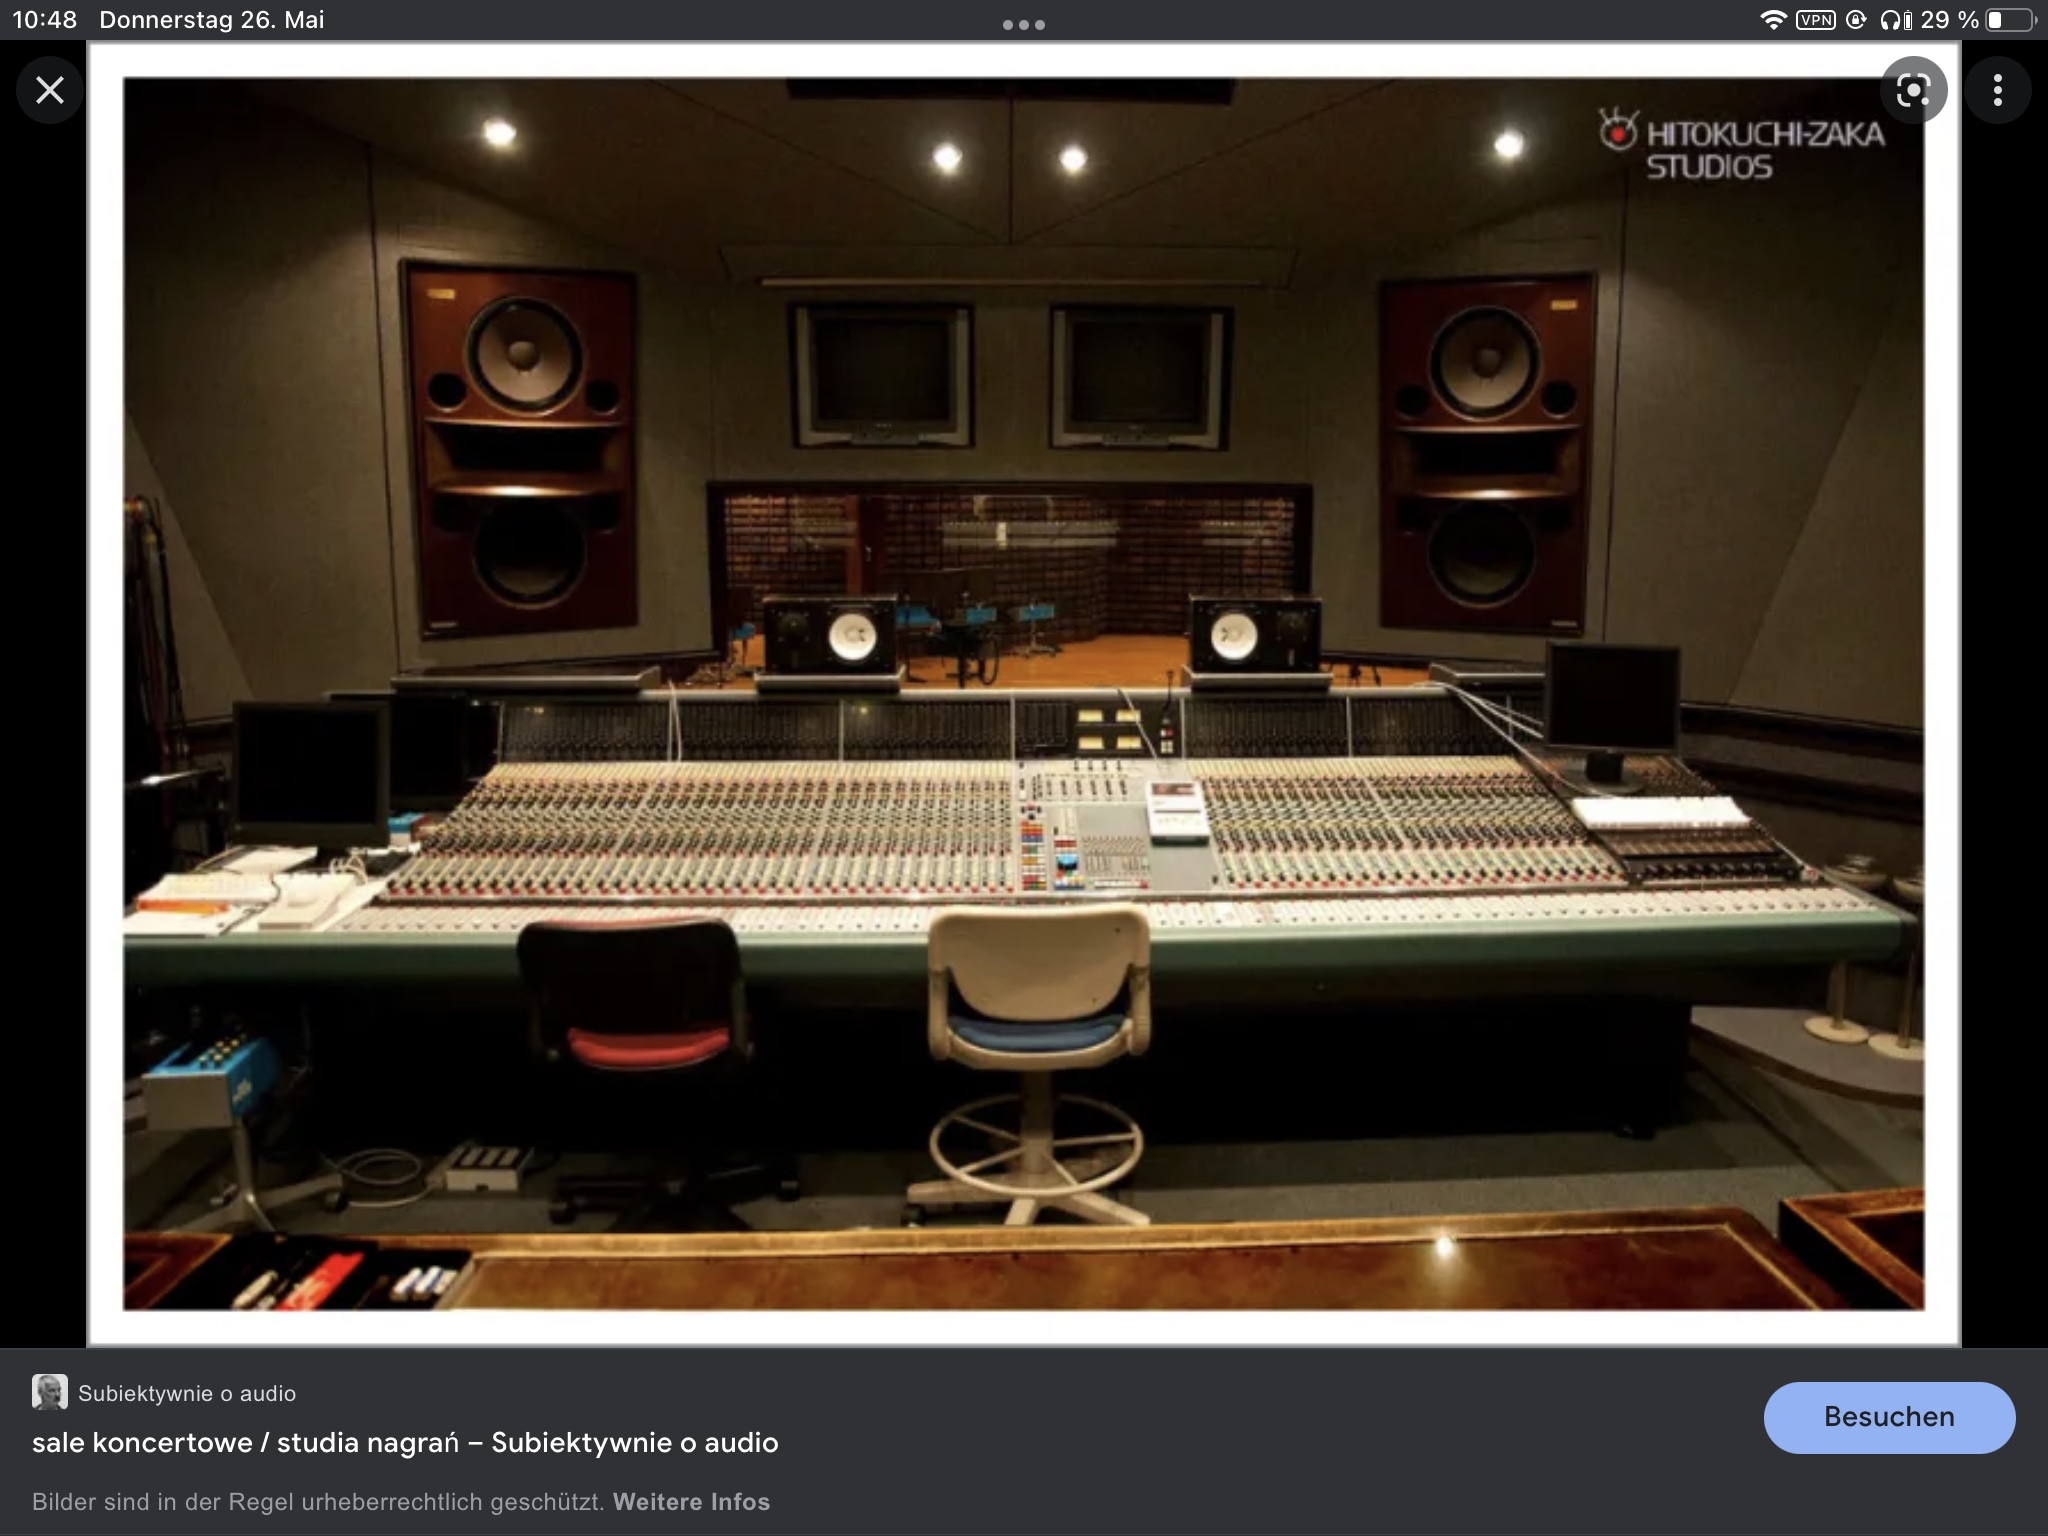Viewport: 2048px width, 1536px height.
Task: Click the 'Subiektywnie o audio' source name
Action: point(187,1393)
